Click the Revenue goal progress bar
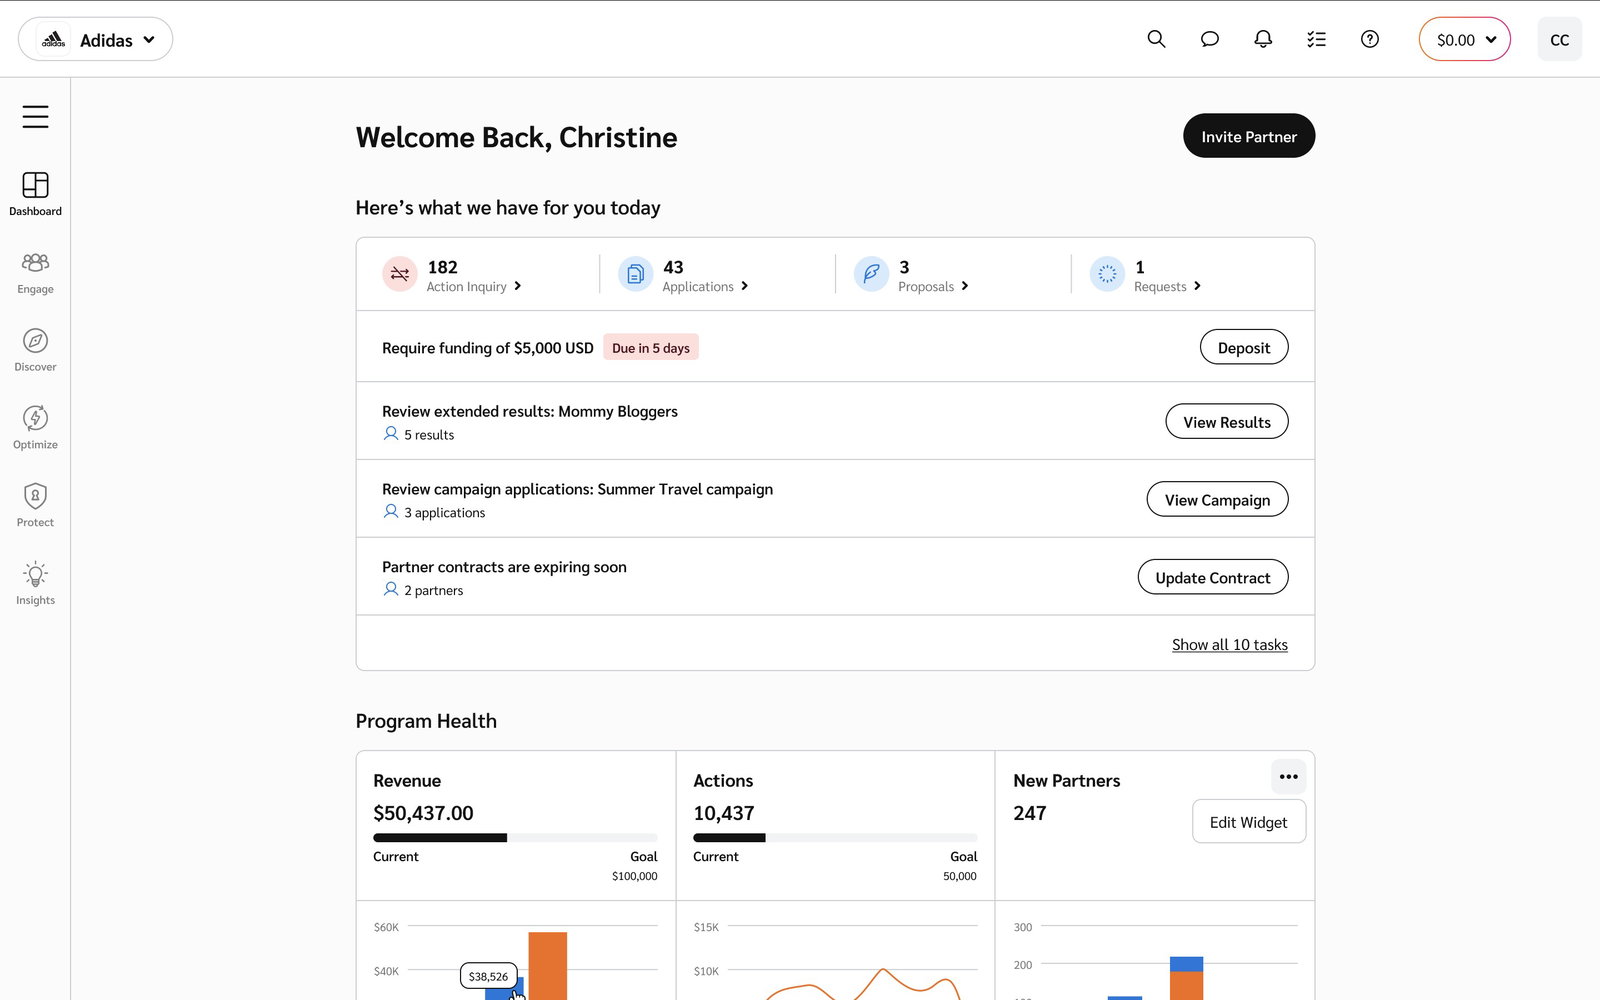1600x1000 pixels. tap(515, 837)
